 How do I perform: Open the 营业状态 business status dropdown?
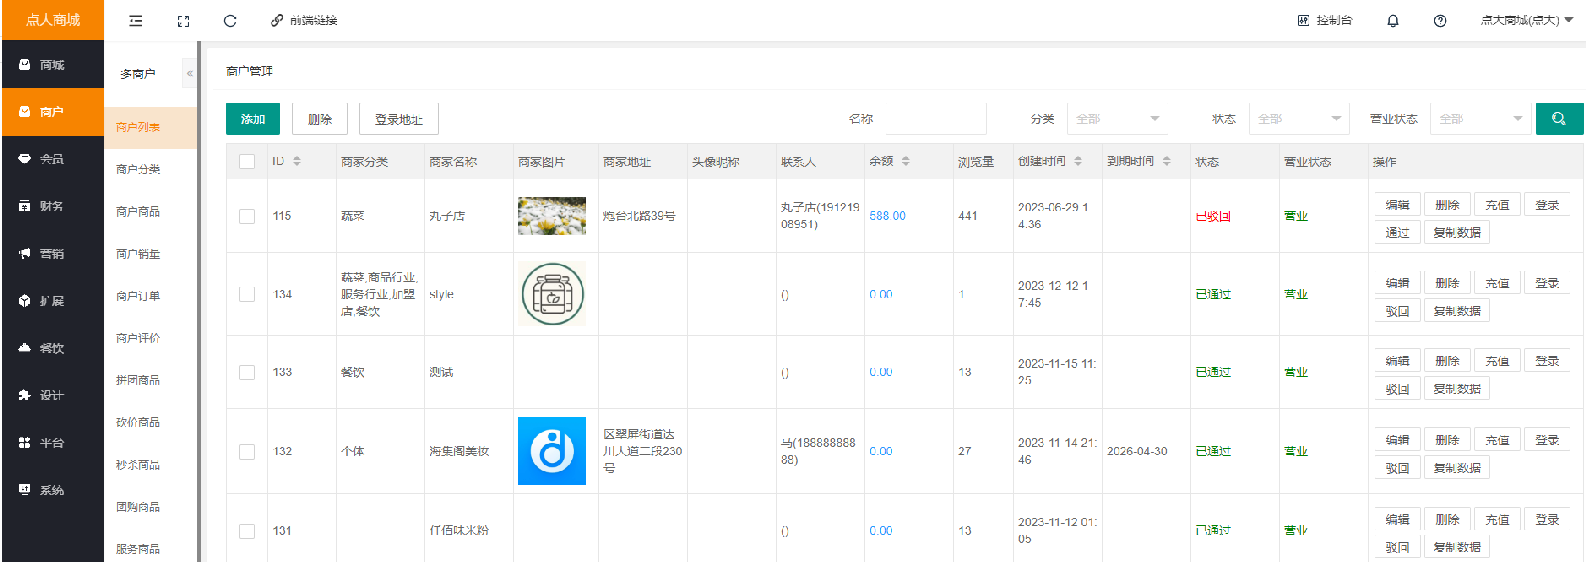pos(1480,119)
